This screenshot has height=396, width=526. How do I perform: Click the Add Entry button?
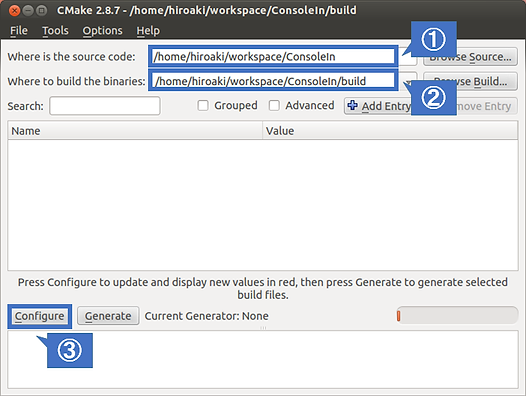tap(378, 106)
